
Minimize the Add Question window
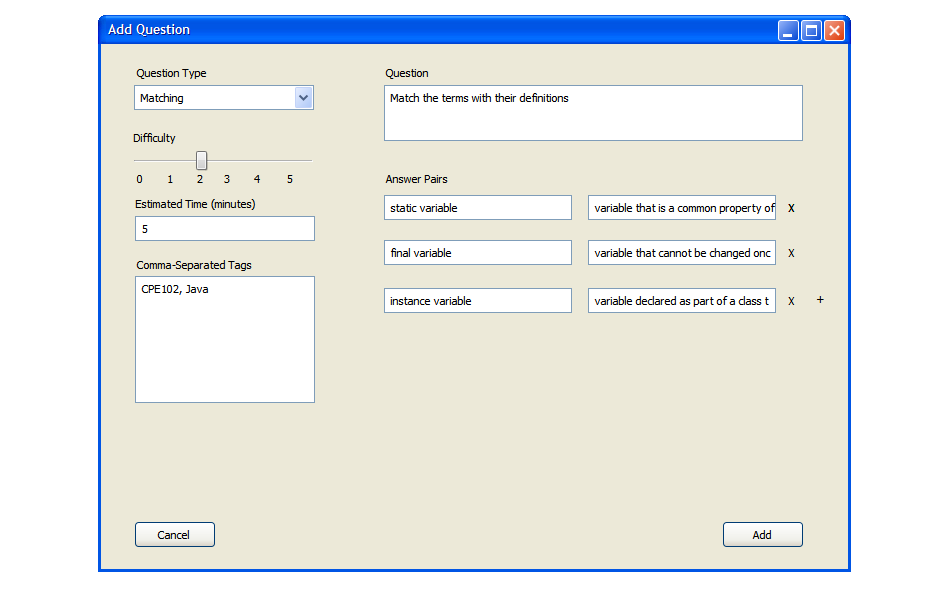(788, 31)
